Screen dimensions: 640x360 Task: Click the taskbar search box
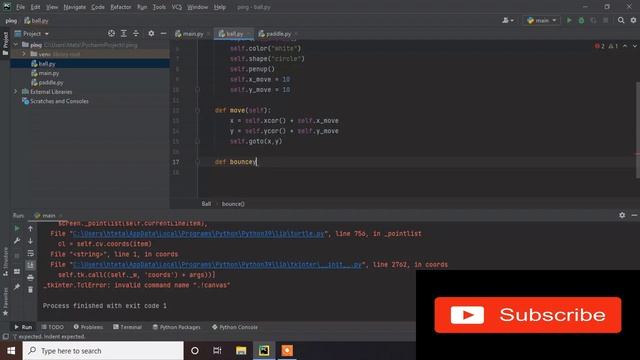click(103, 351)
